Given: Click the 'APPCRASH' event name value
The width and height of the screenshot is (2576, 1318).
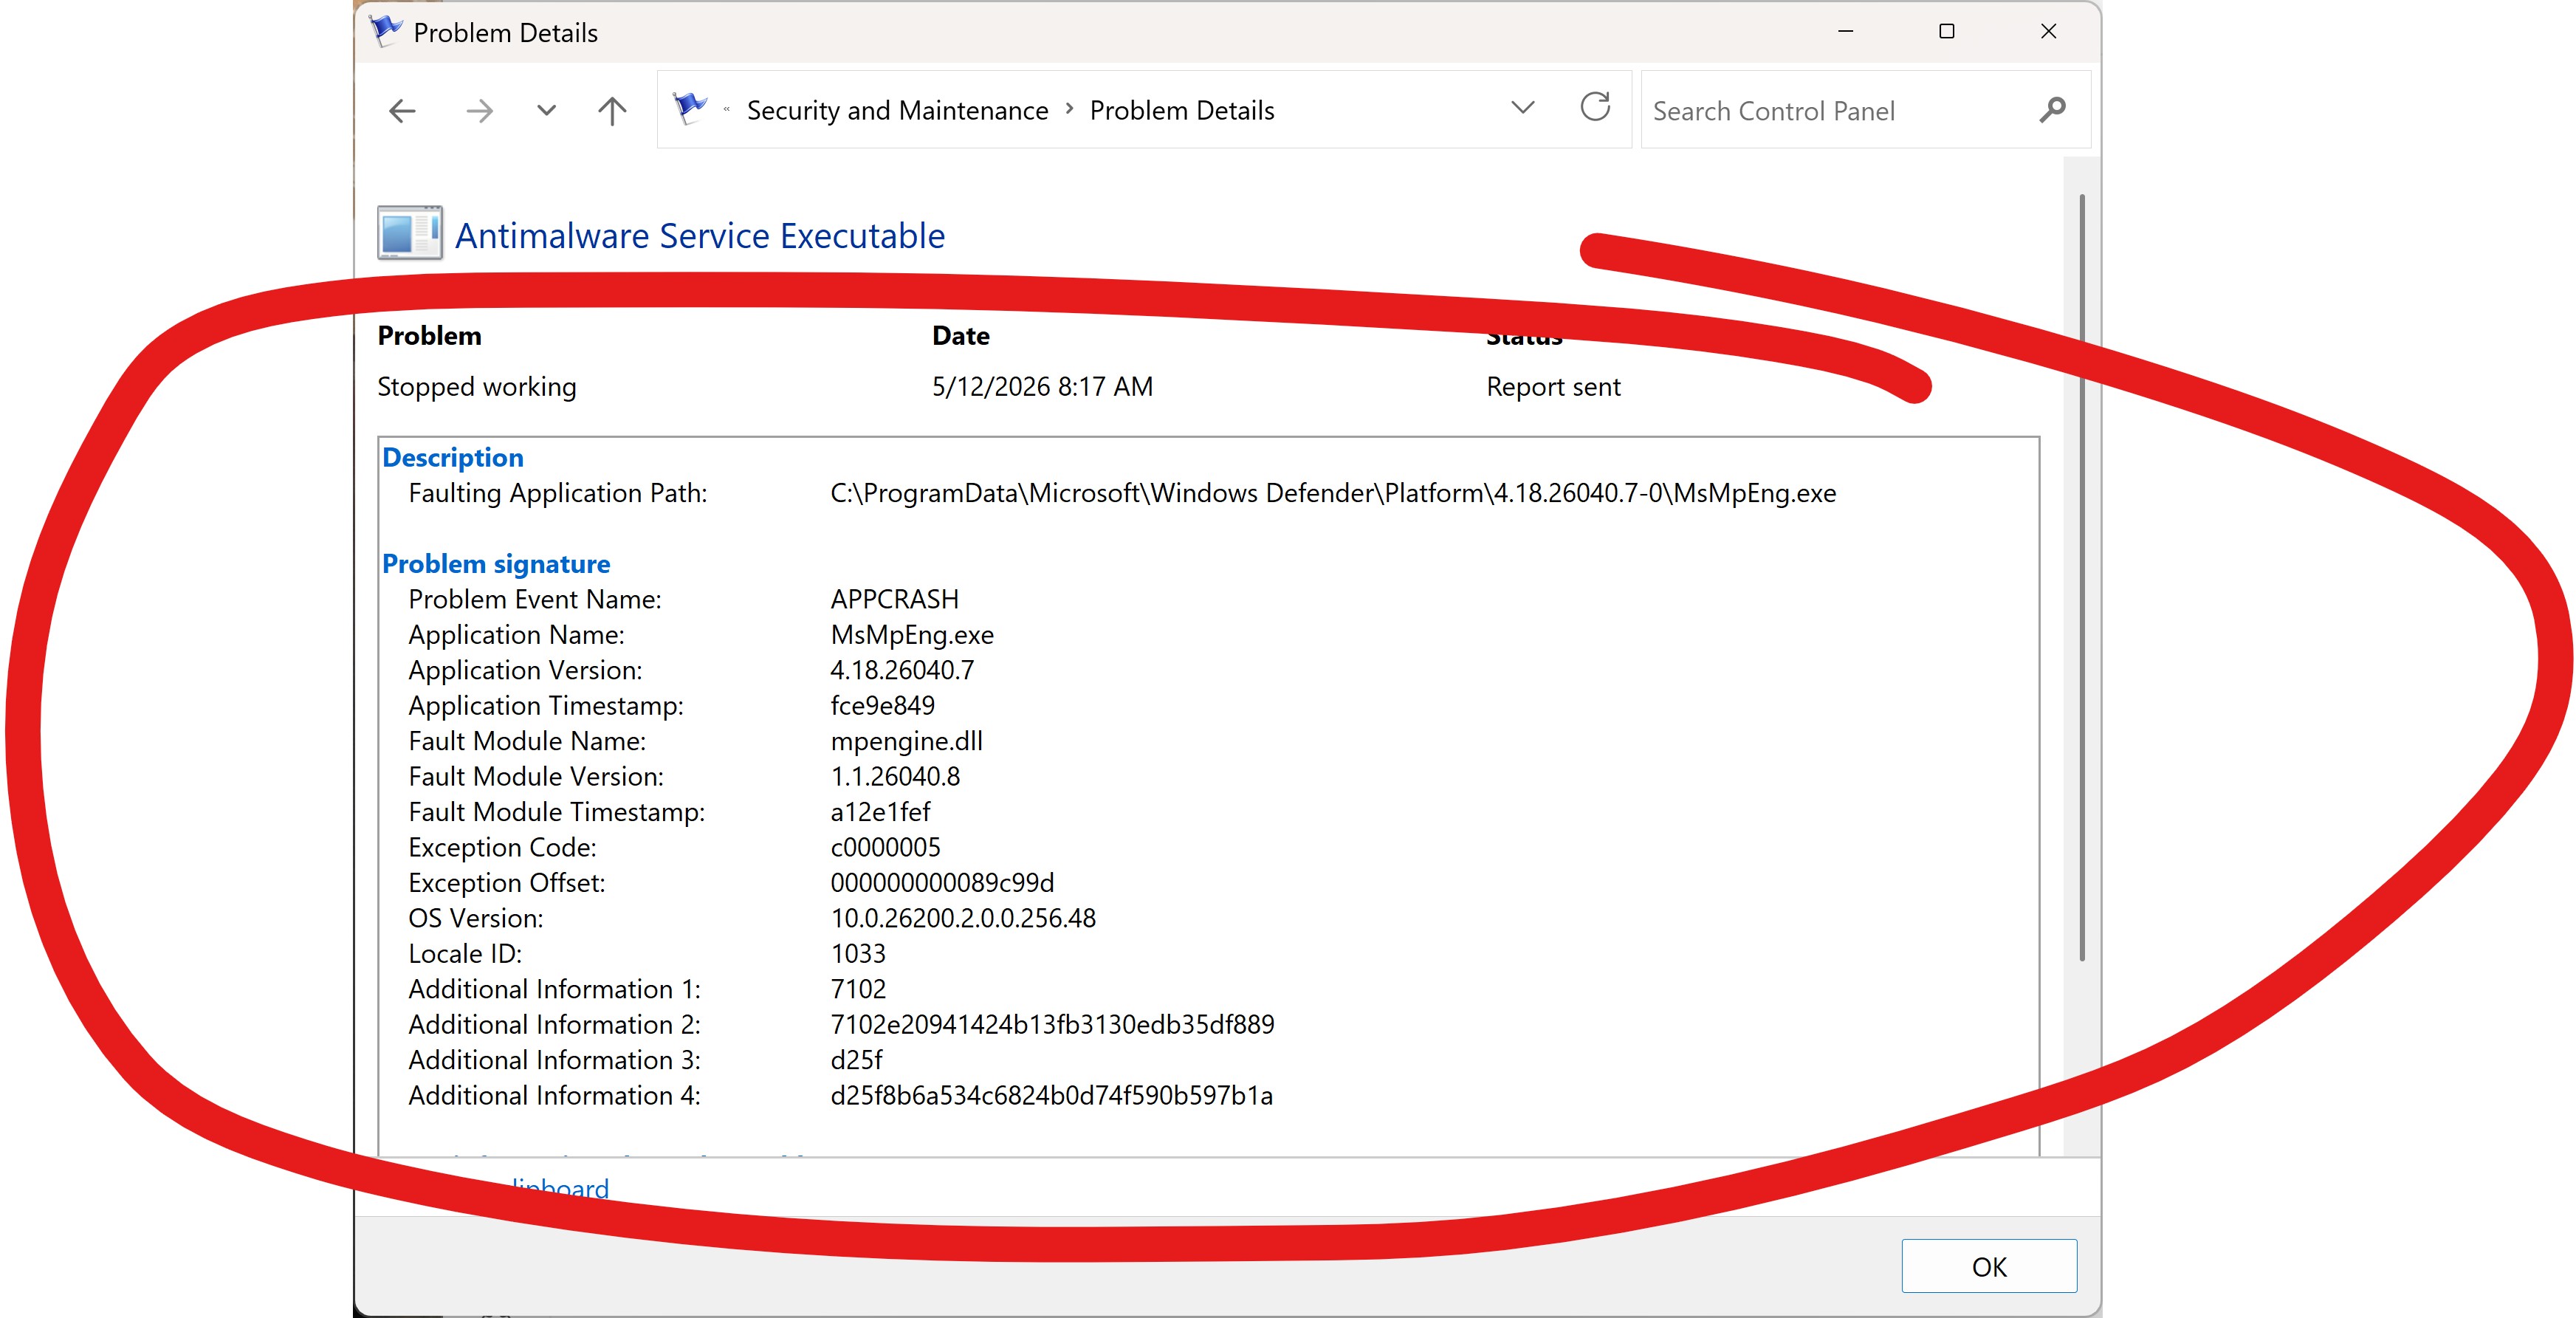Looking at the screenshot, I should (x=894, y=599).
